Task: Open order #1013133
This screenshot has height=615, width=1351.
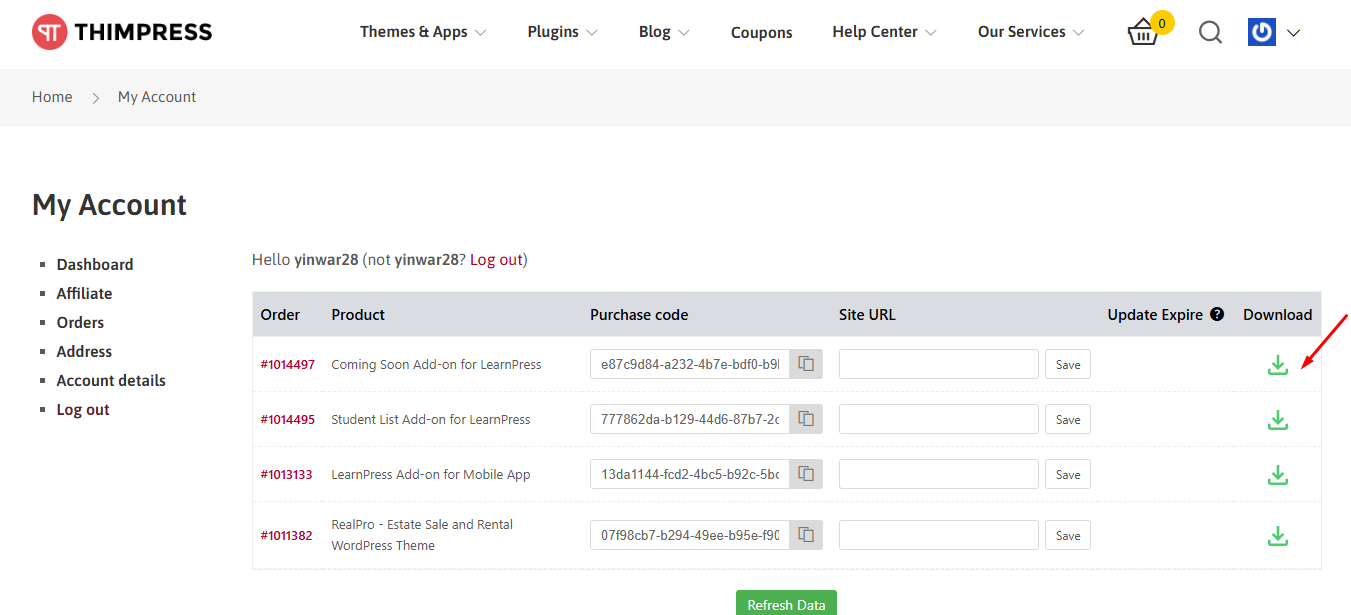Action: 286,475
